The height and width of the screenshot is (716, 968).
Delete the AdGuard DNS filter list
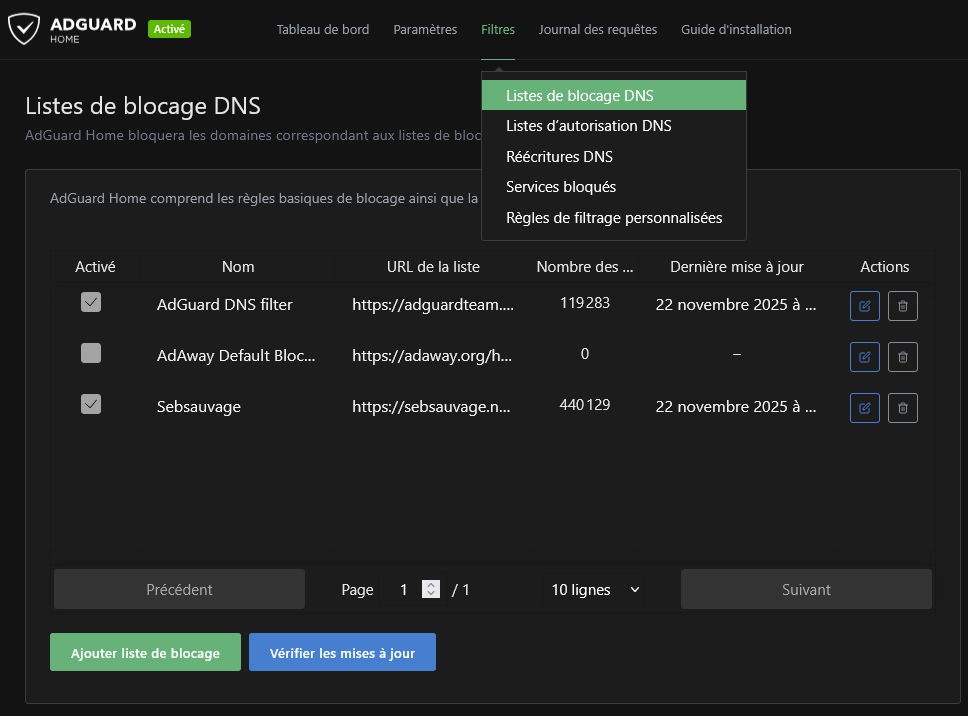pos(903,306)
